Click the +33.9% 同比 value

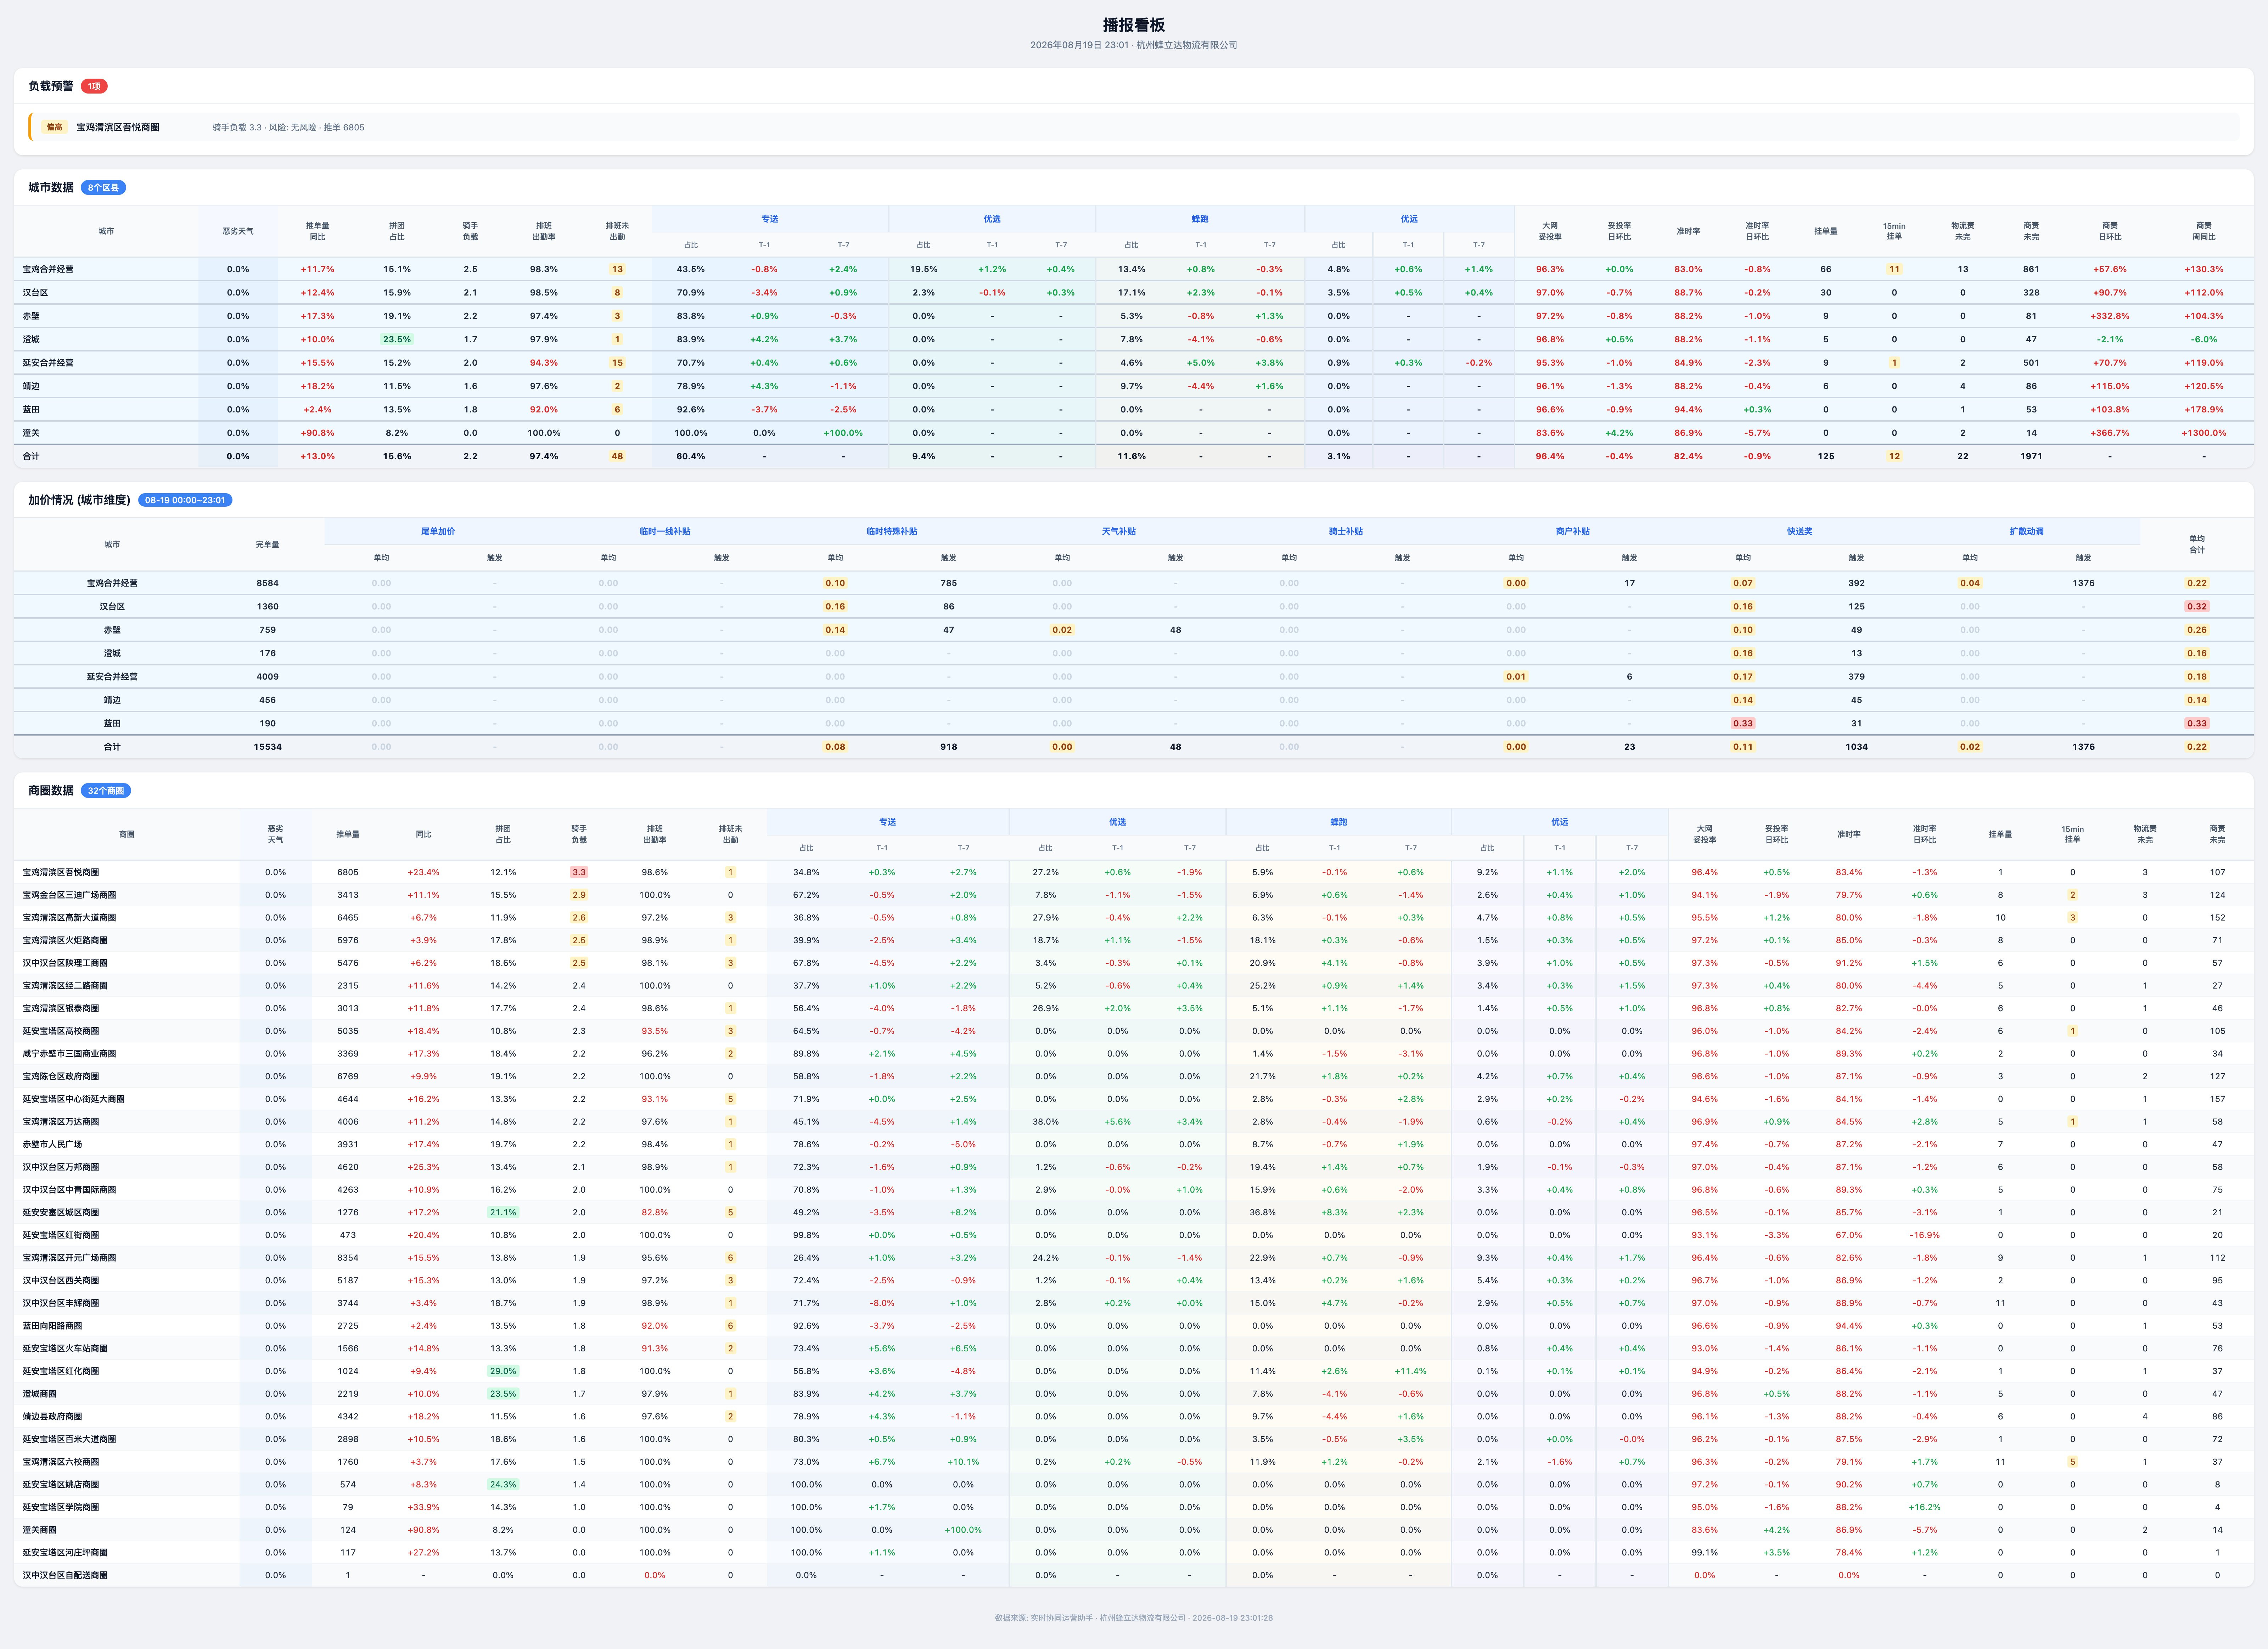click(x=423, y=1507)
